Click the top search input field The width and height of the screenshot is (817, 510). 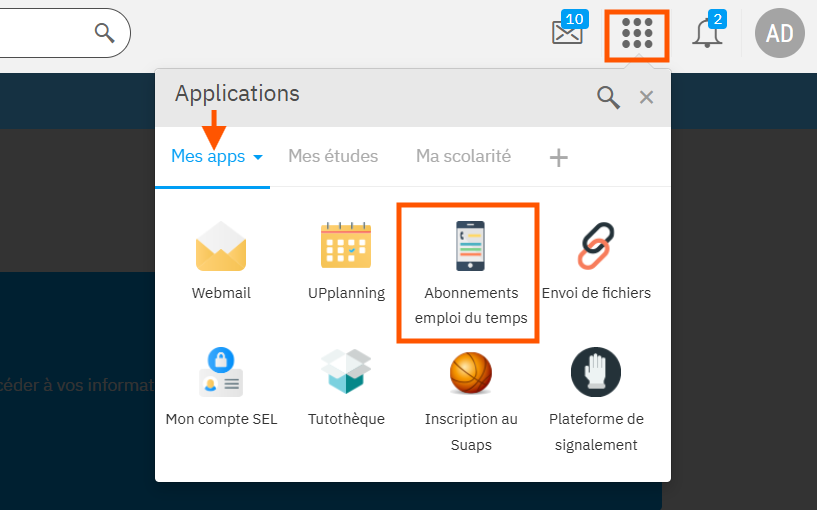point(45,33)
